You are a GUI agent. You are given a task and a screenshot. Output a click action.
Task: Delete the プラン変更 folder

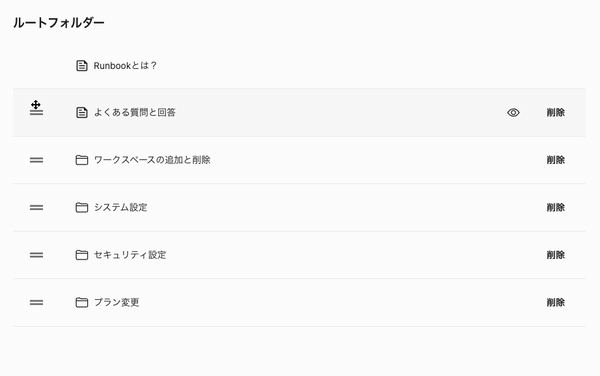pyautogui.click(x=556, y=302)
